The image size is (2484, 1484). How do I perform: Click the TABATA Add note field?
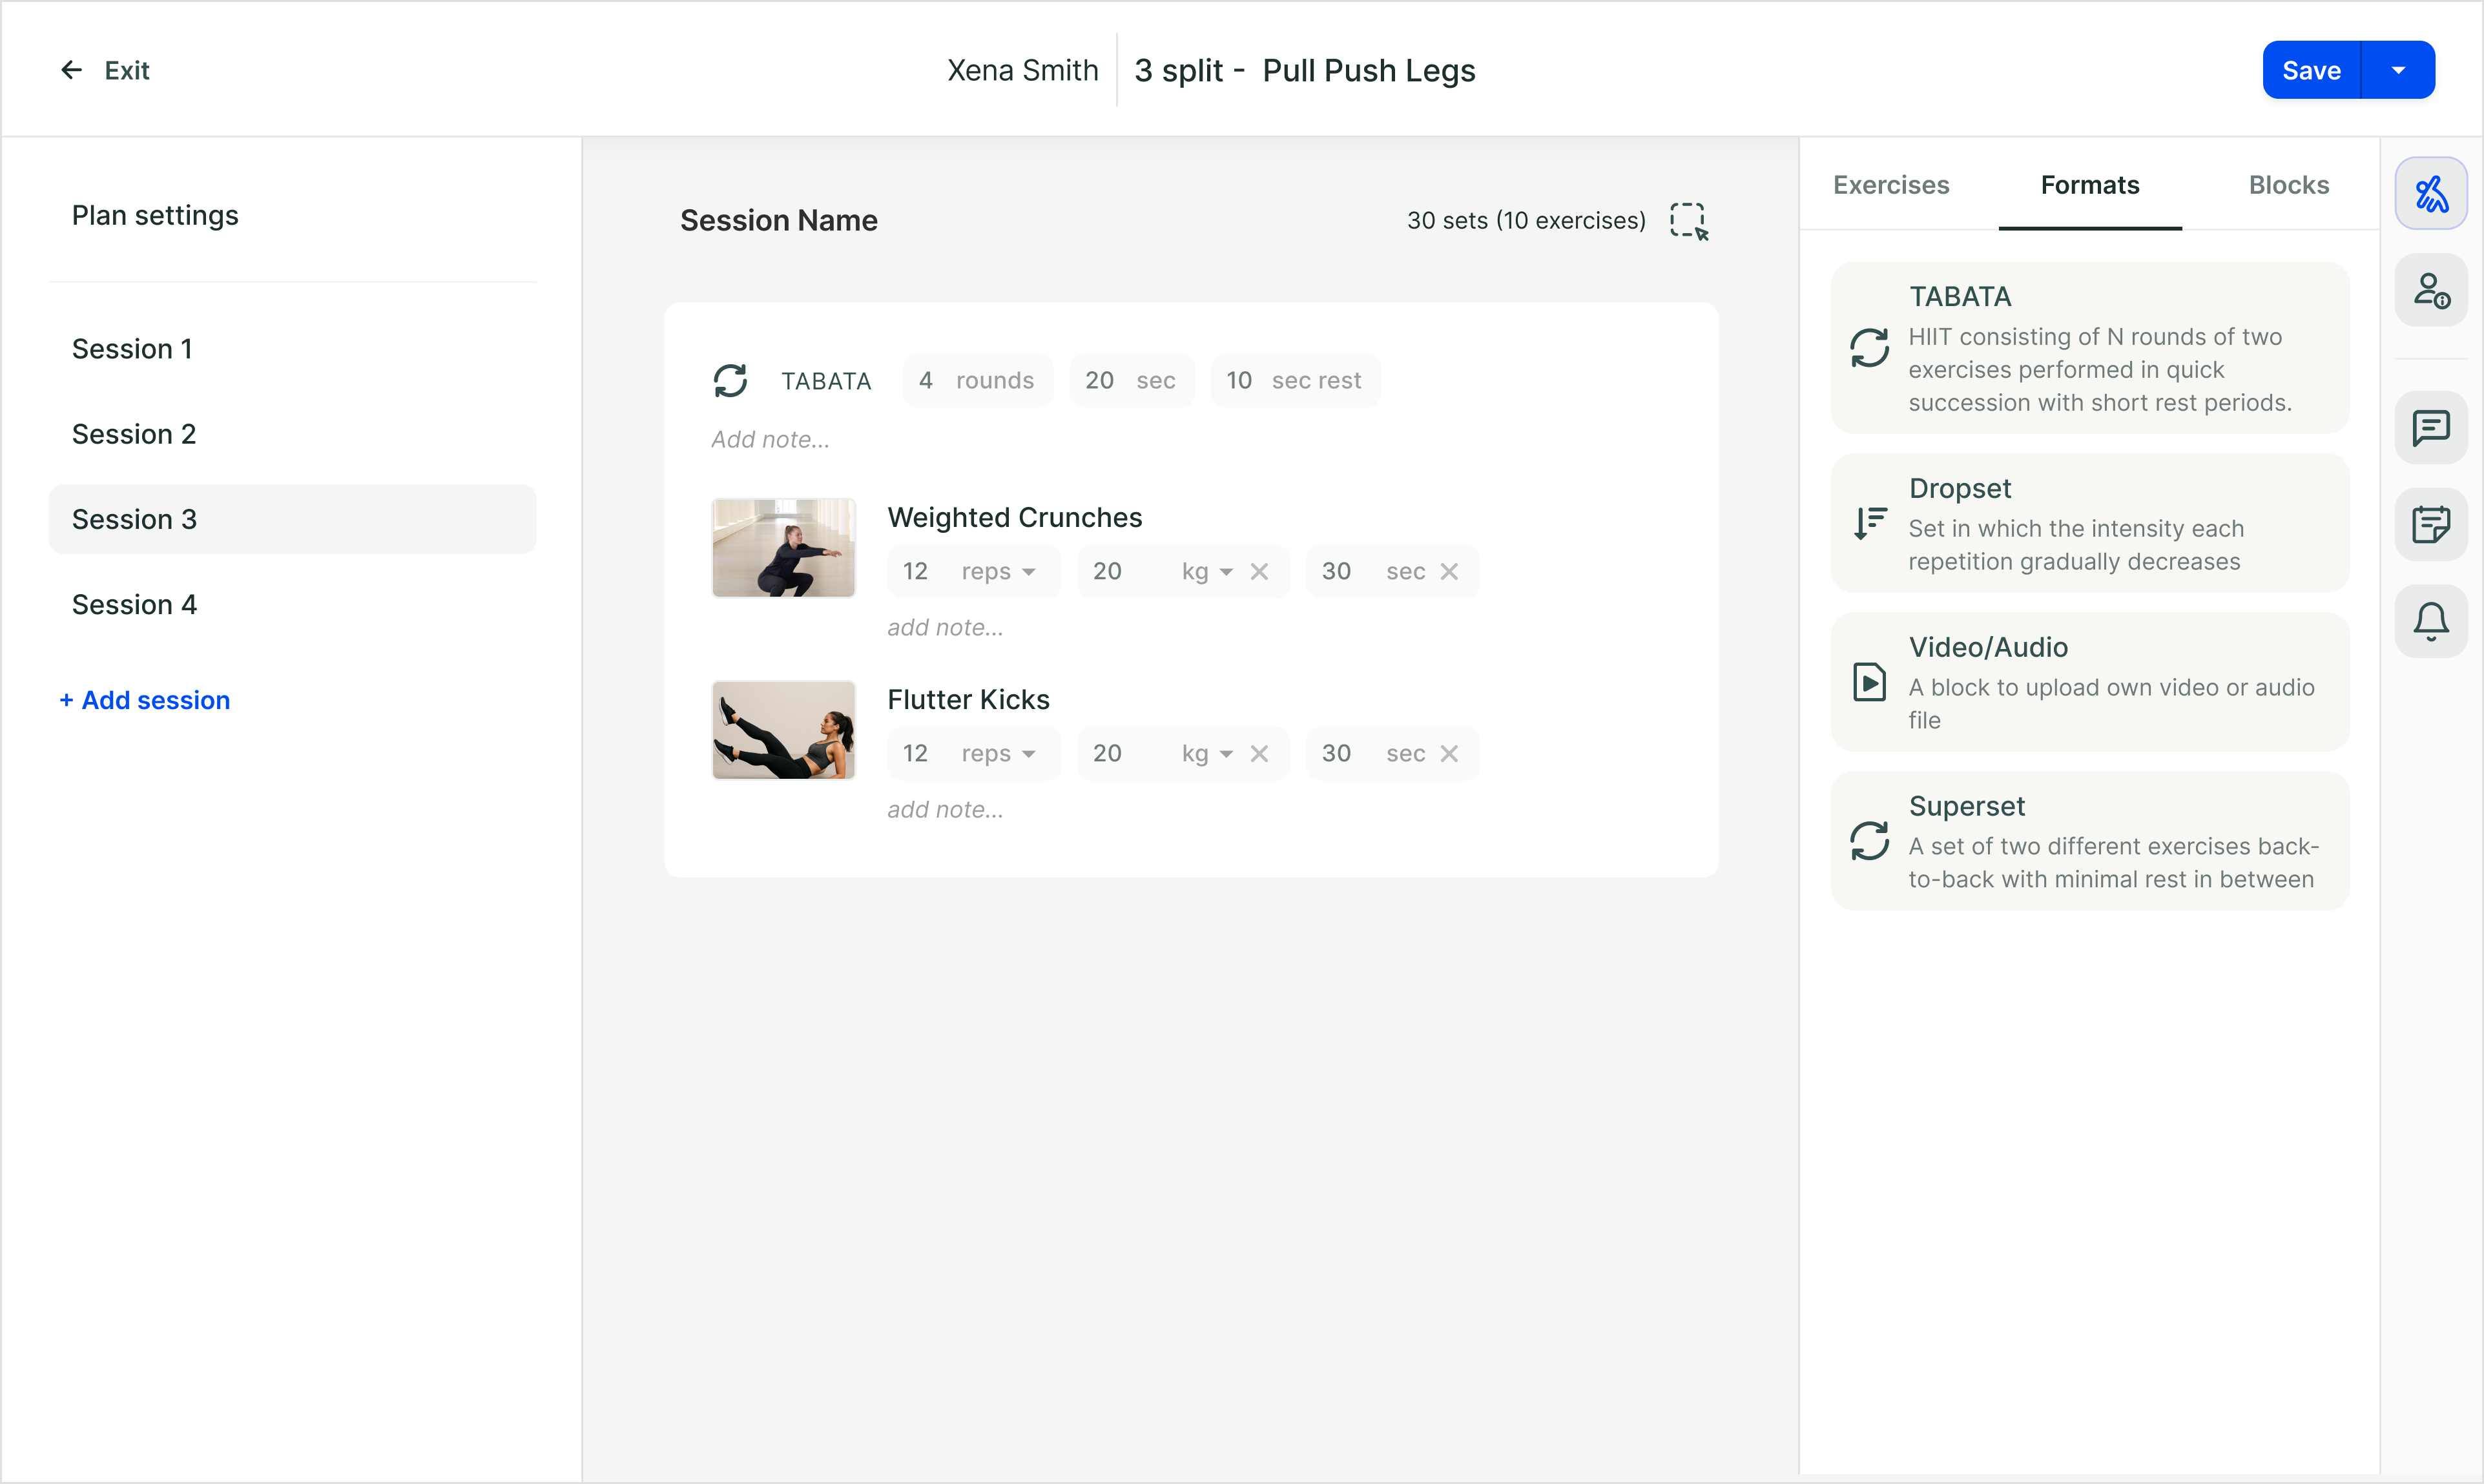pos(770,440)
